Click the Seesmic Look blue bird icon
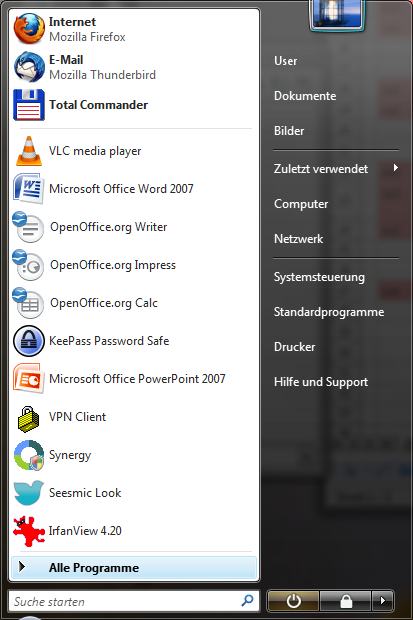 coord(28,493)
